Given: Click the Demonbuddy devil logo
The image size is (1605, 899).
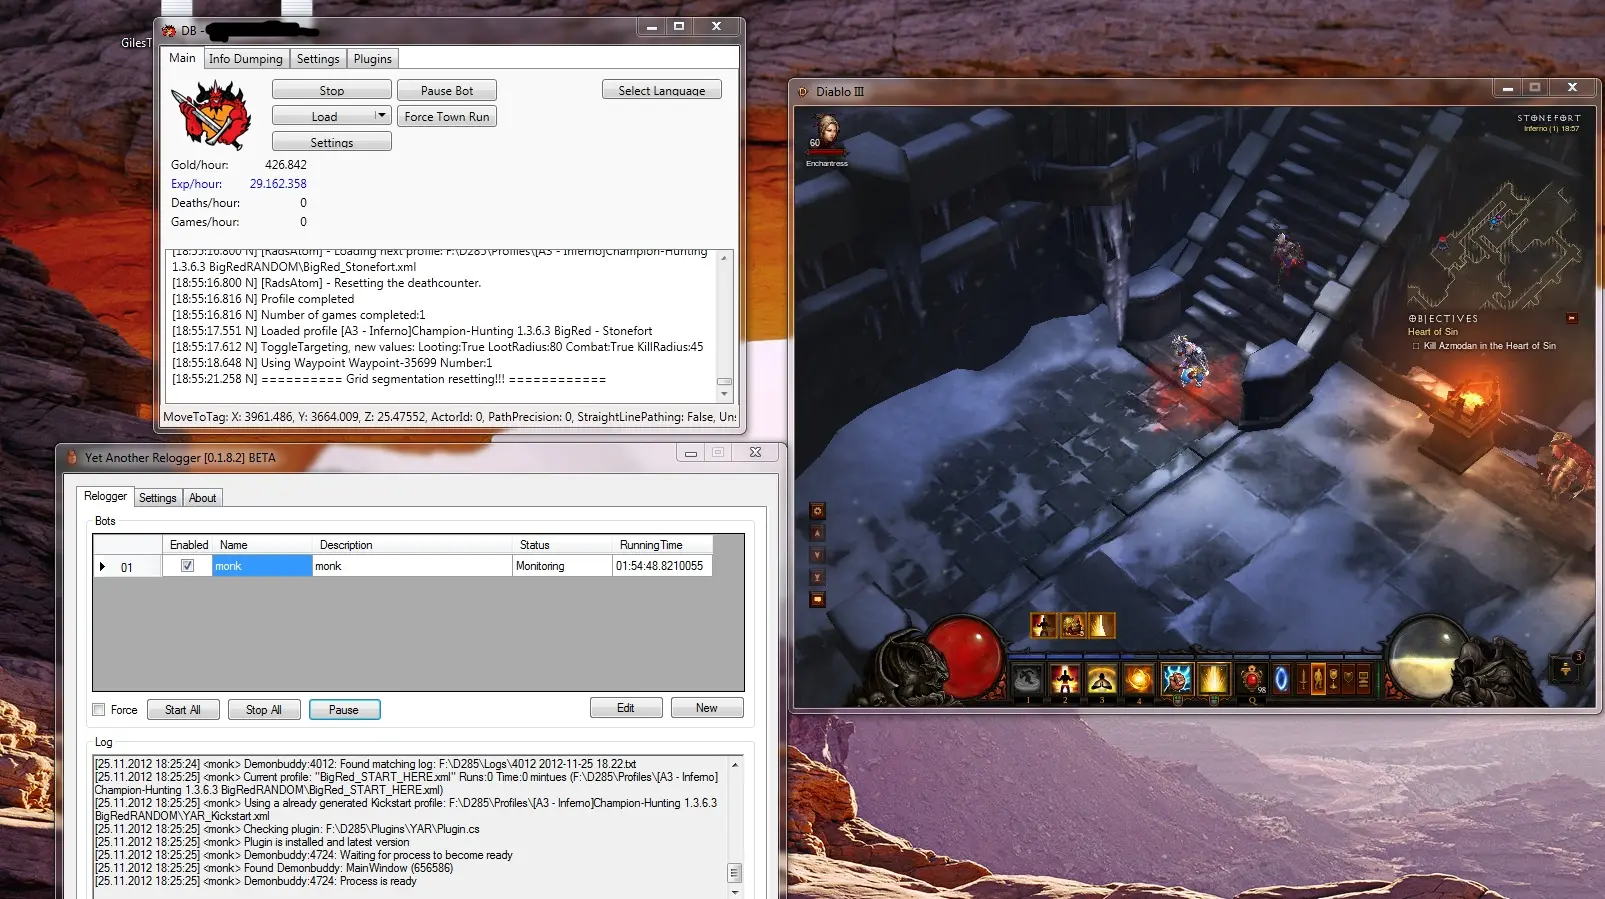Looking at the screenshot, I should 211,115.
